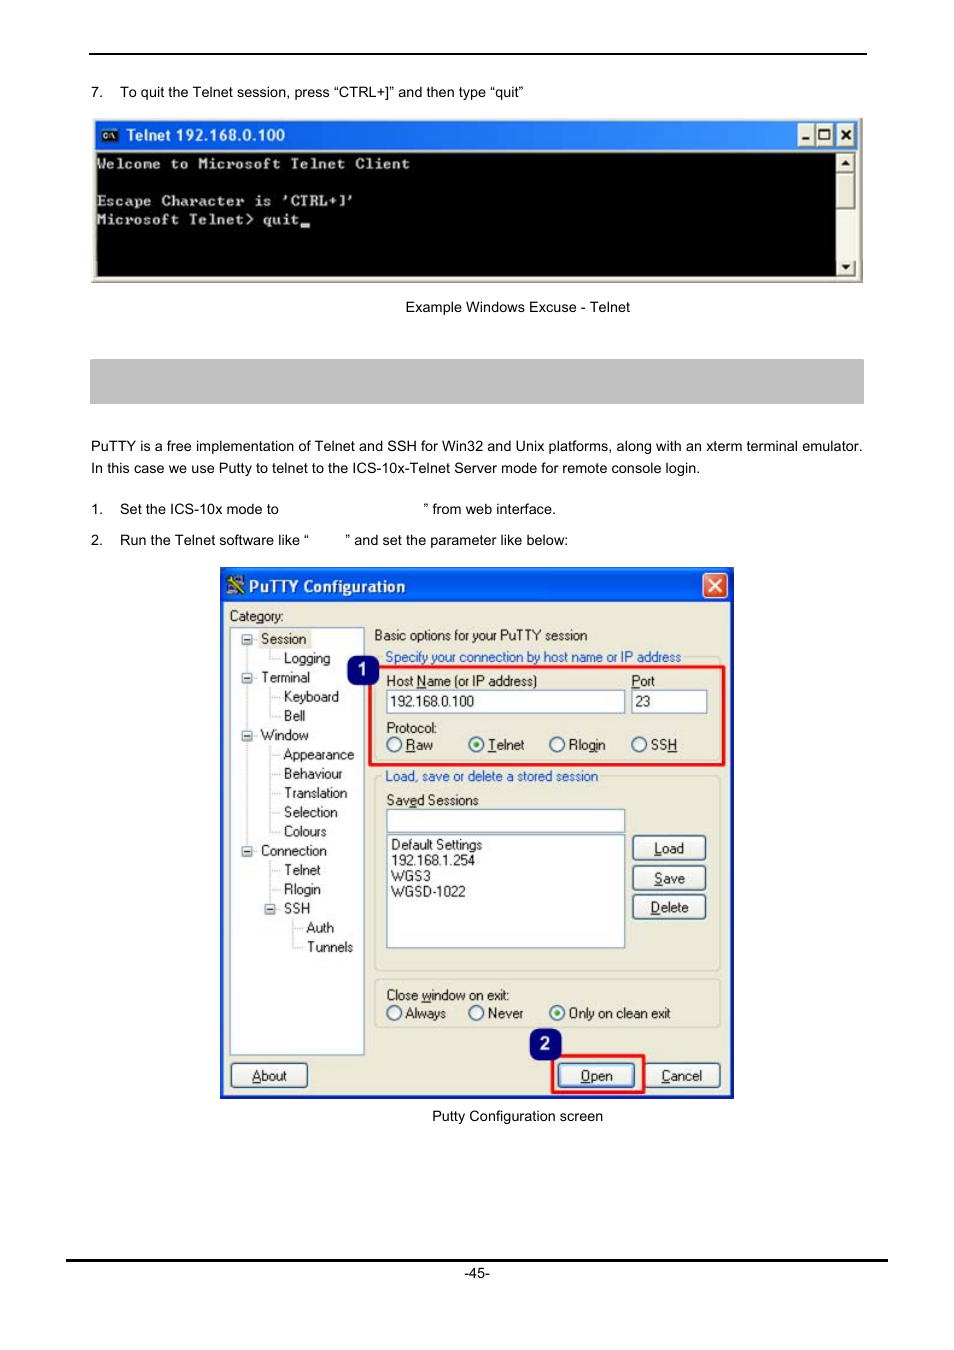Viewport: 954px width, 1350px height.
Task: Open the Colours category
Action: pyautogui.click(x=305, y=832)
